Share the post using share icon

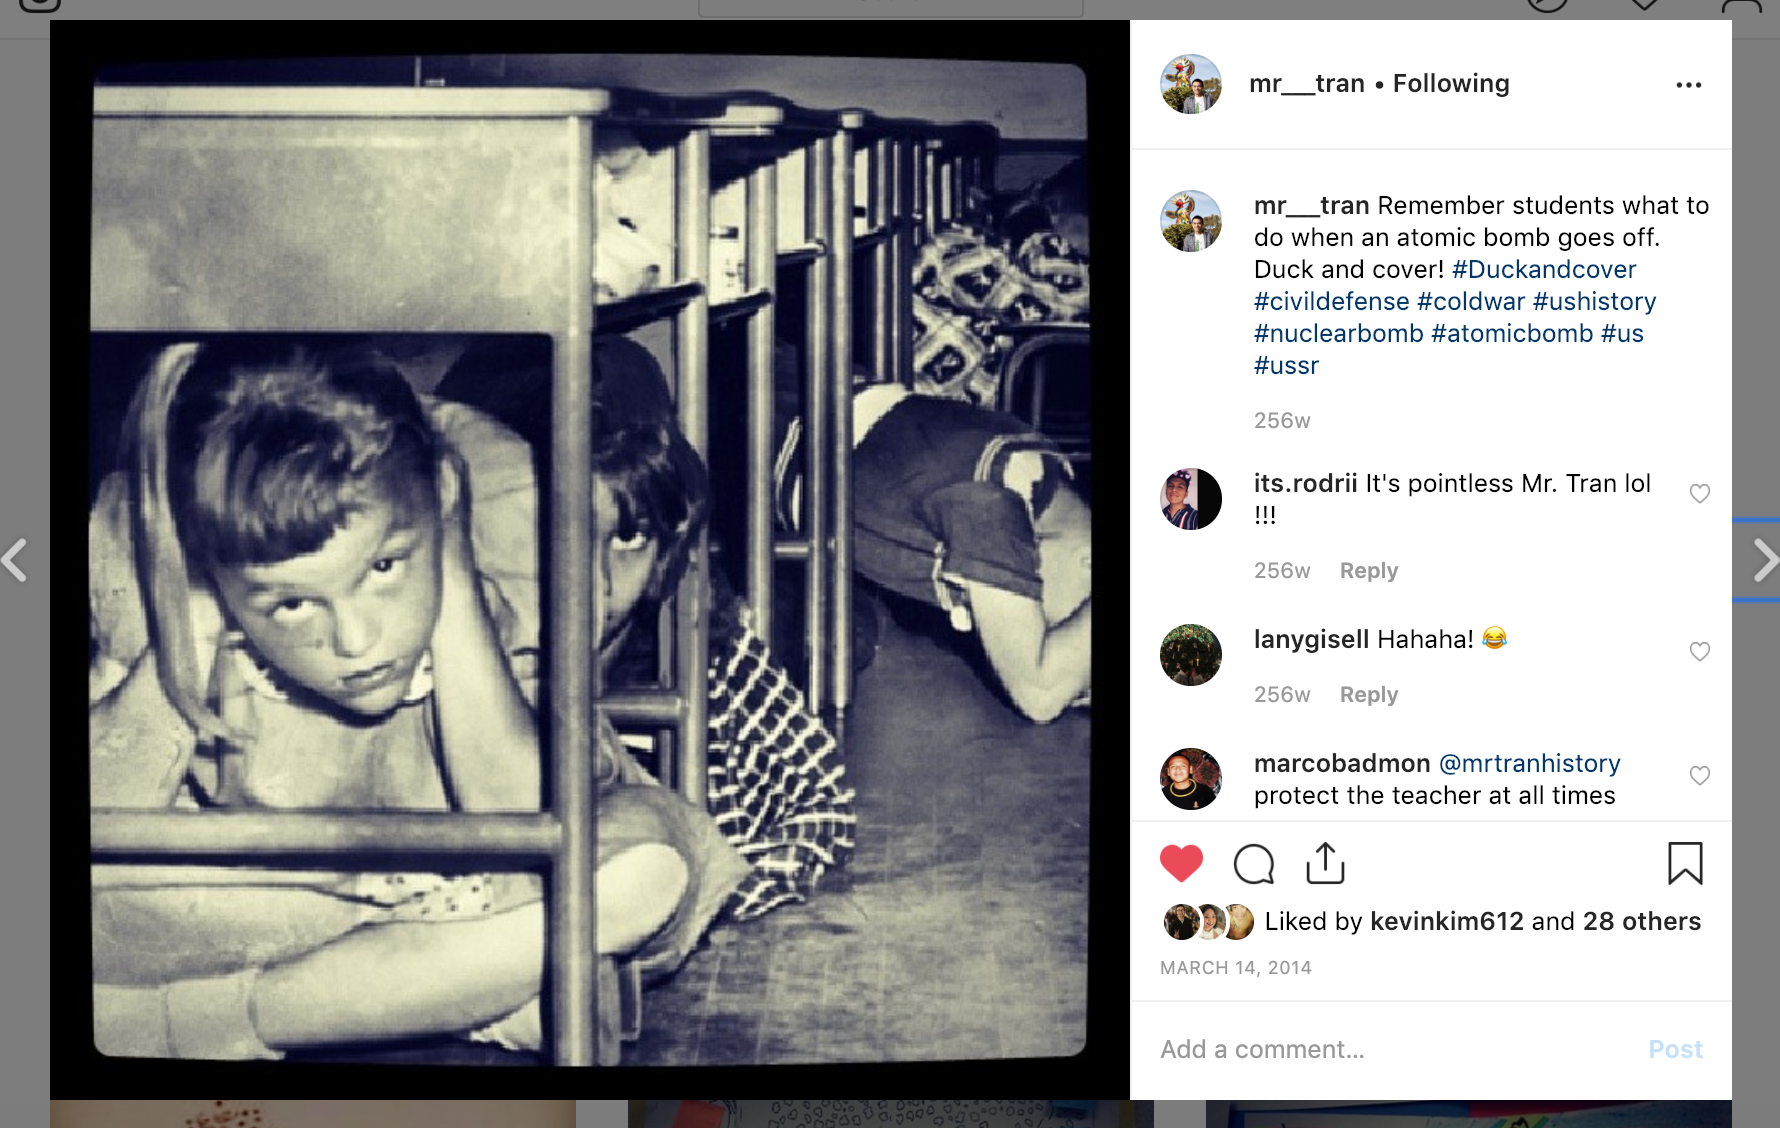coord(1326,863)
